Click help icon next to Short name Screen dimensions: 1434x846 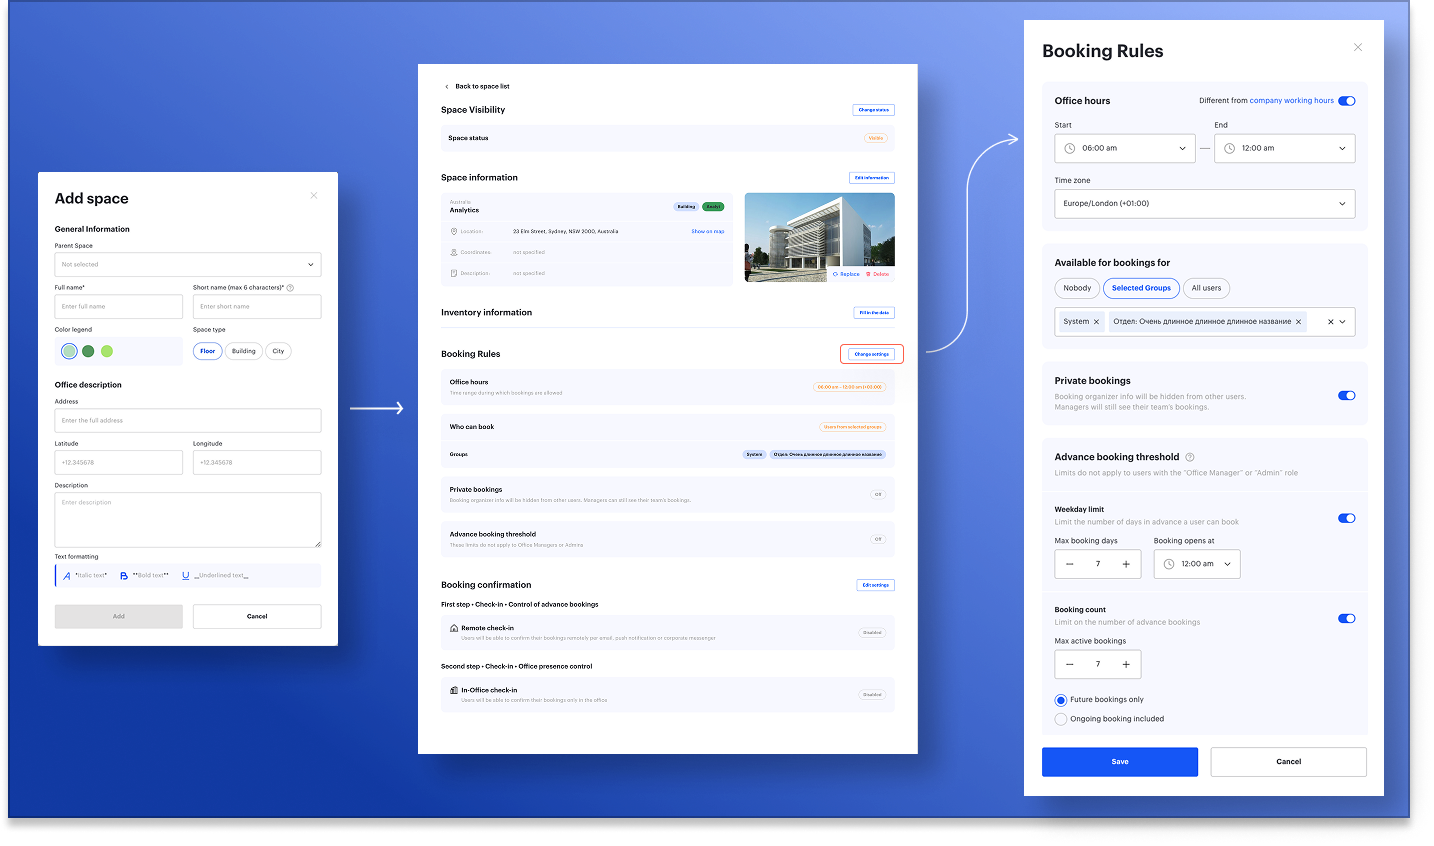[290, 288]
